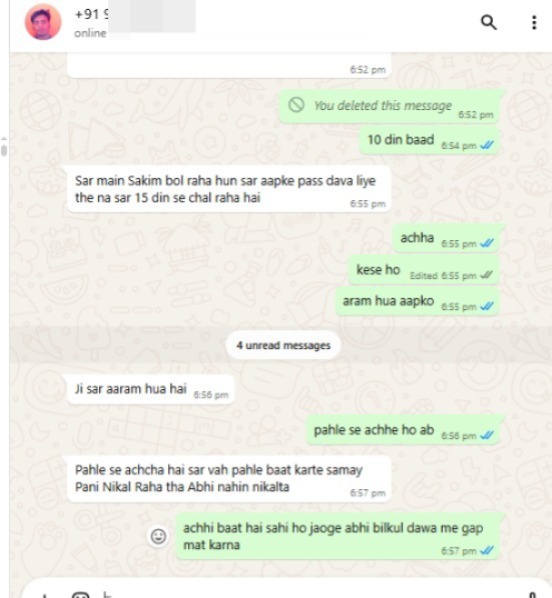Open emoji and sticker picker in composer
This screenshot has width=552, height=598.
(80, 595)
